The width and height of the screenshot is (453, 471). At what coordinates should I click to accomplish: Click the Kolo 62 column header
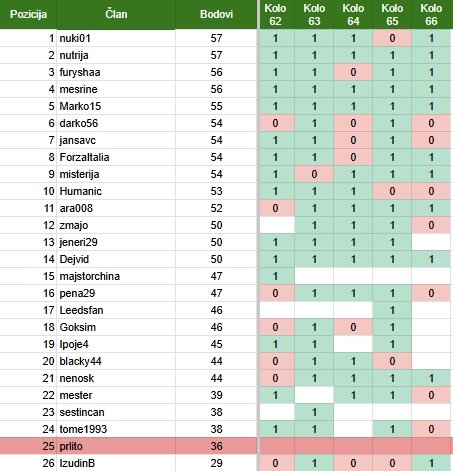tap(275, 14)
